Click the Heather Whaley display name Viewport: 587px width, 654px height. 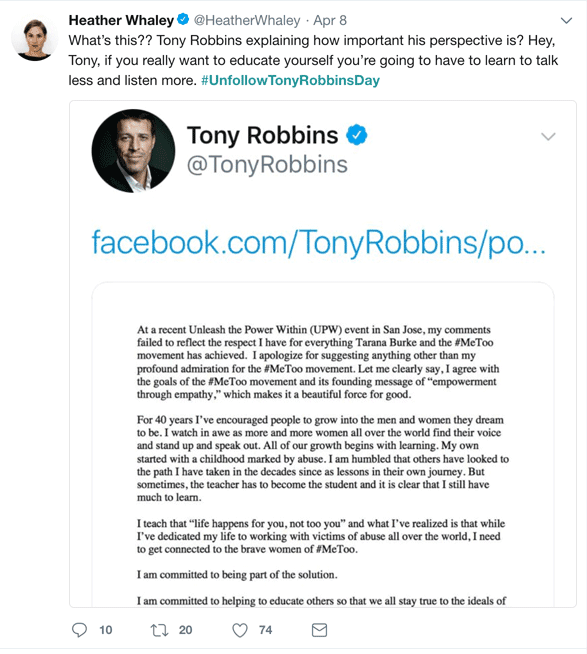click(121, 20)
